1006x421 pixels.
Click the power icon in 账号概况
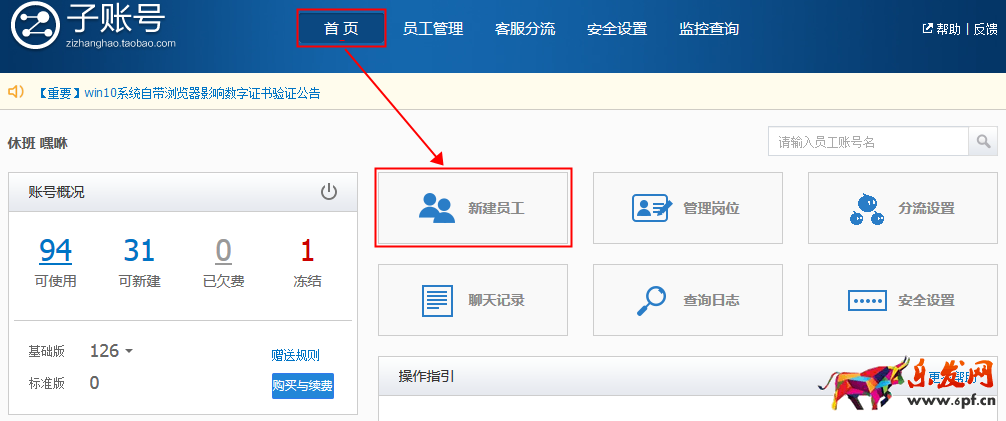(x=329, y=192)
